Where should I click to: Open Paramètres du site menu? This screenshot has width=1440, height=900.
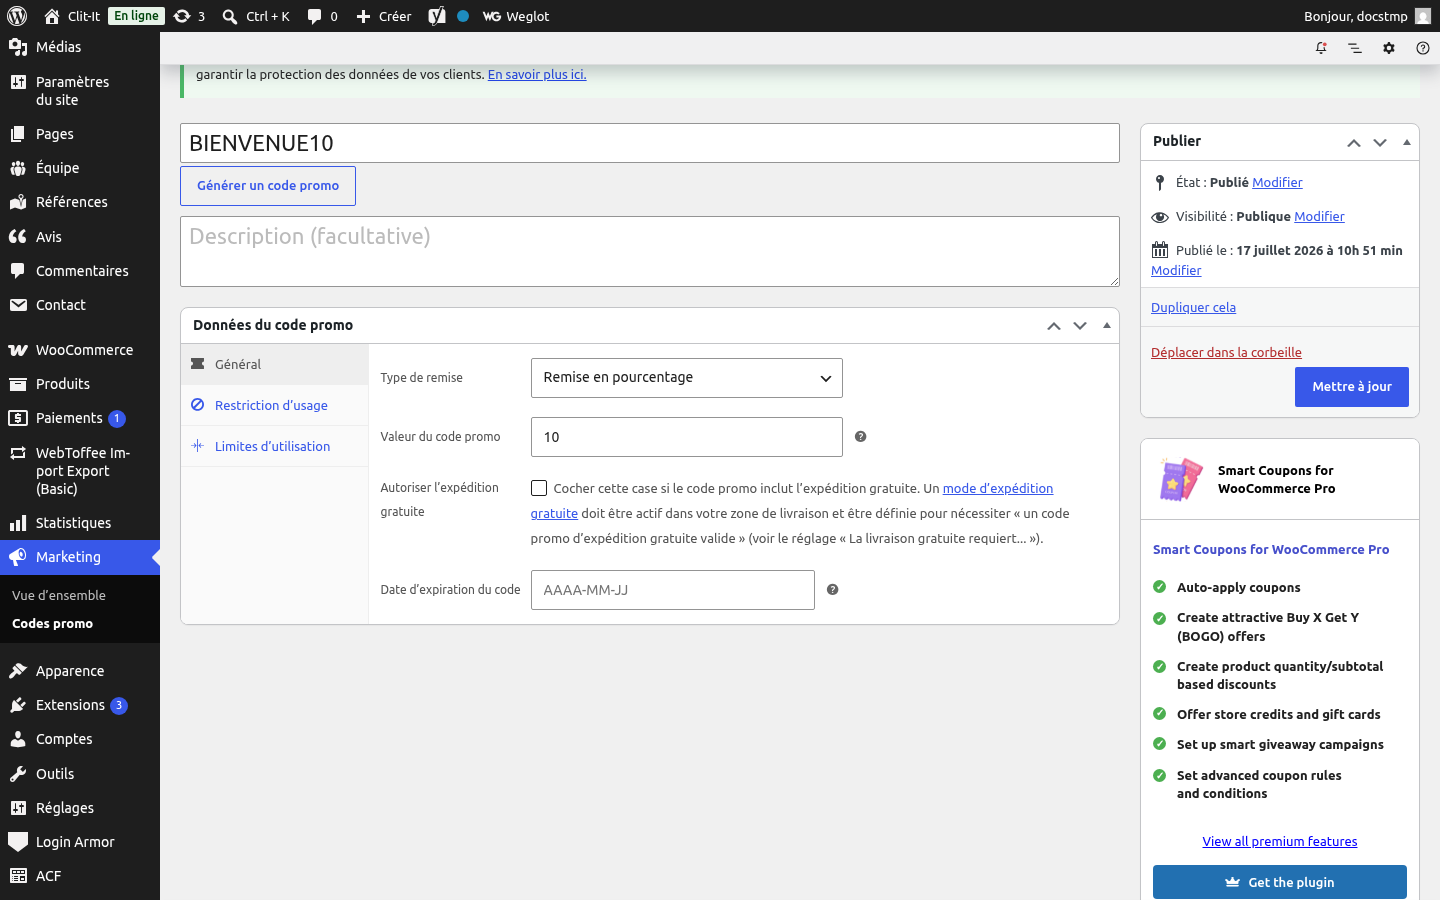(80, 91)
